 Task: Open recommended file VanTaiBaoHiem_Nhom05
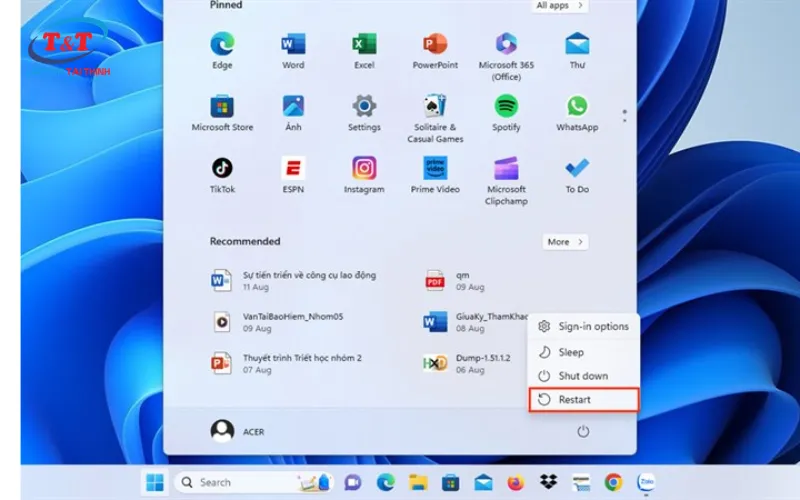pyautogui.click(x=278, y=322)
